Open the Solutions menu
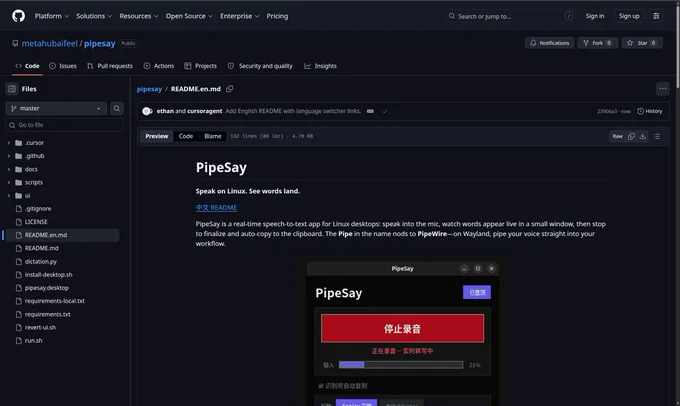The height and width of the screenshot is (406, 680). (x=94, y=16)
